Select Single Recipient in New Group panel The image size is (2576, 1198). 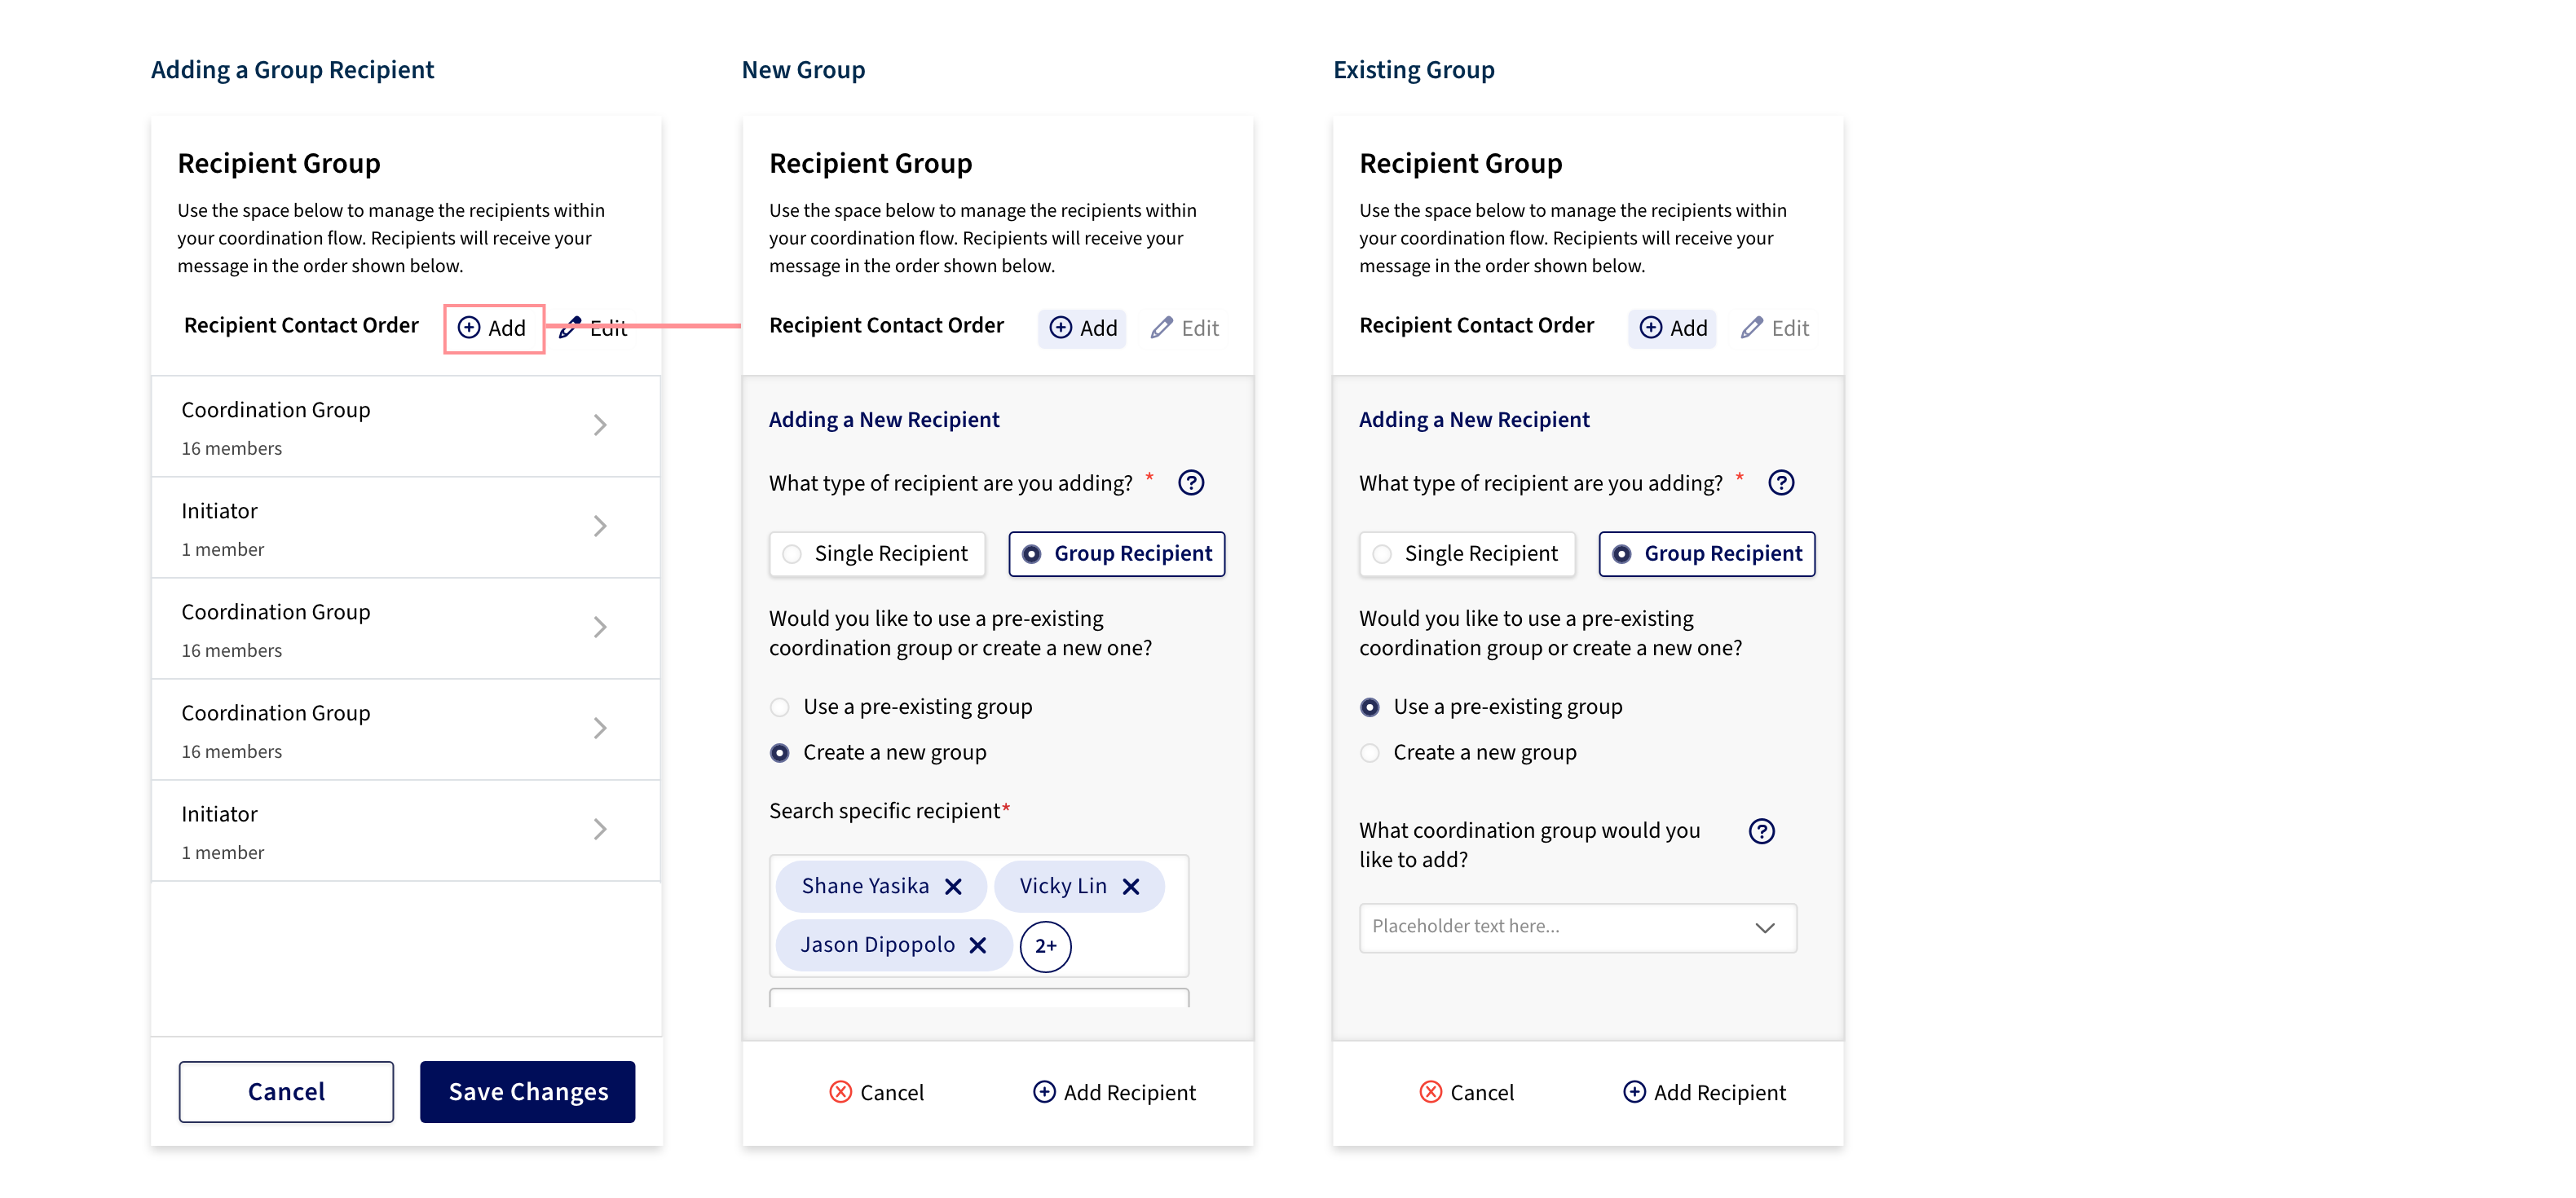(877, 554)
